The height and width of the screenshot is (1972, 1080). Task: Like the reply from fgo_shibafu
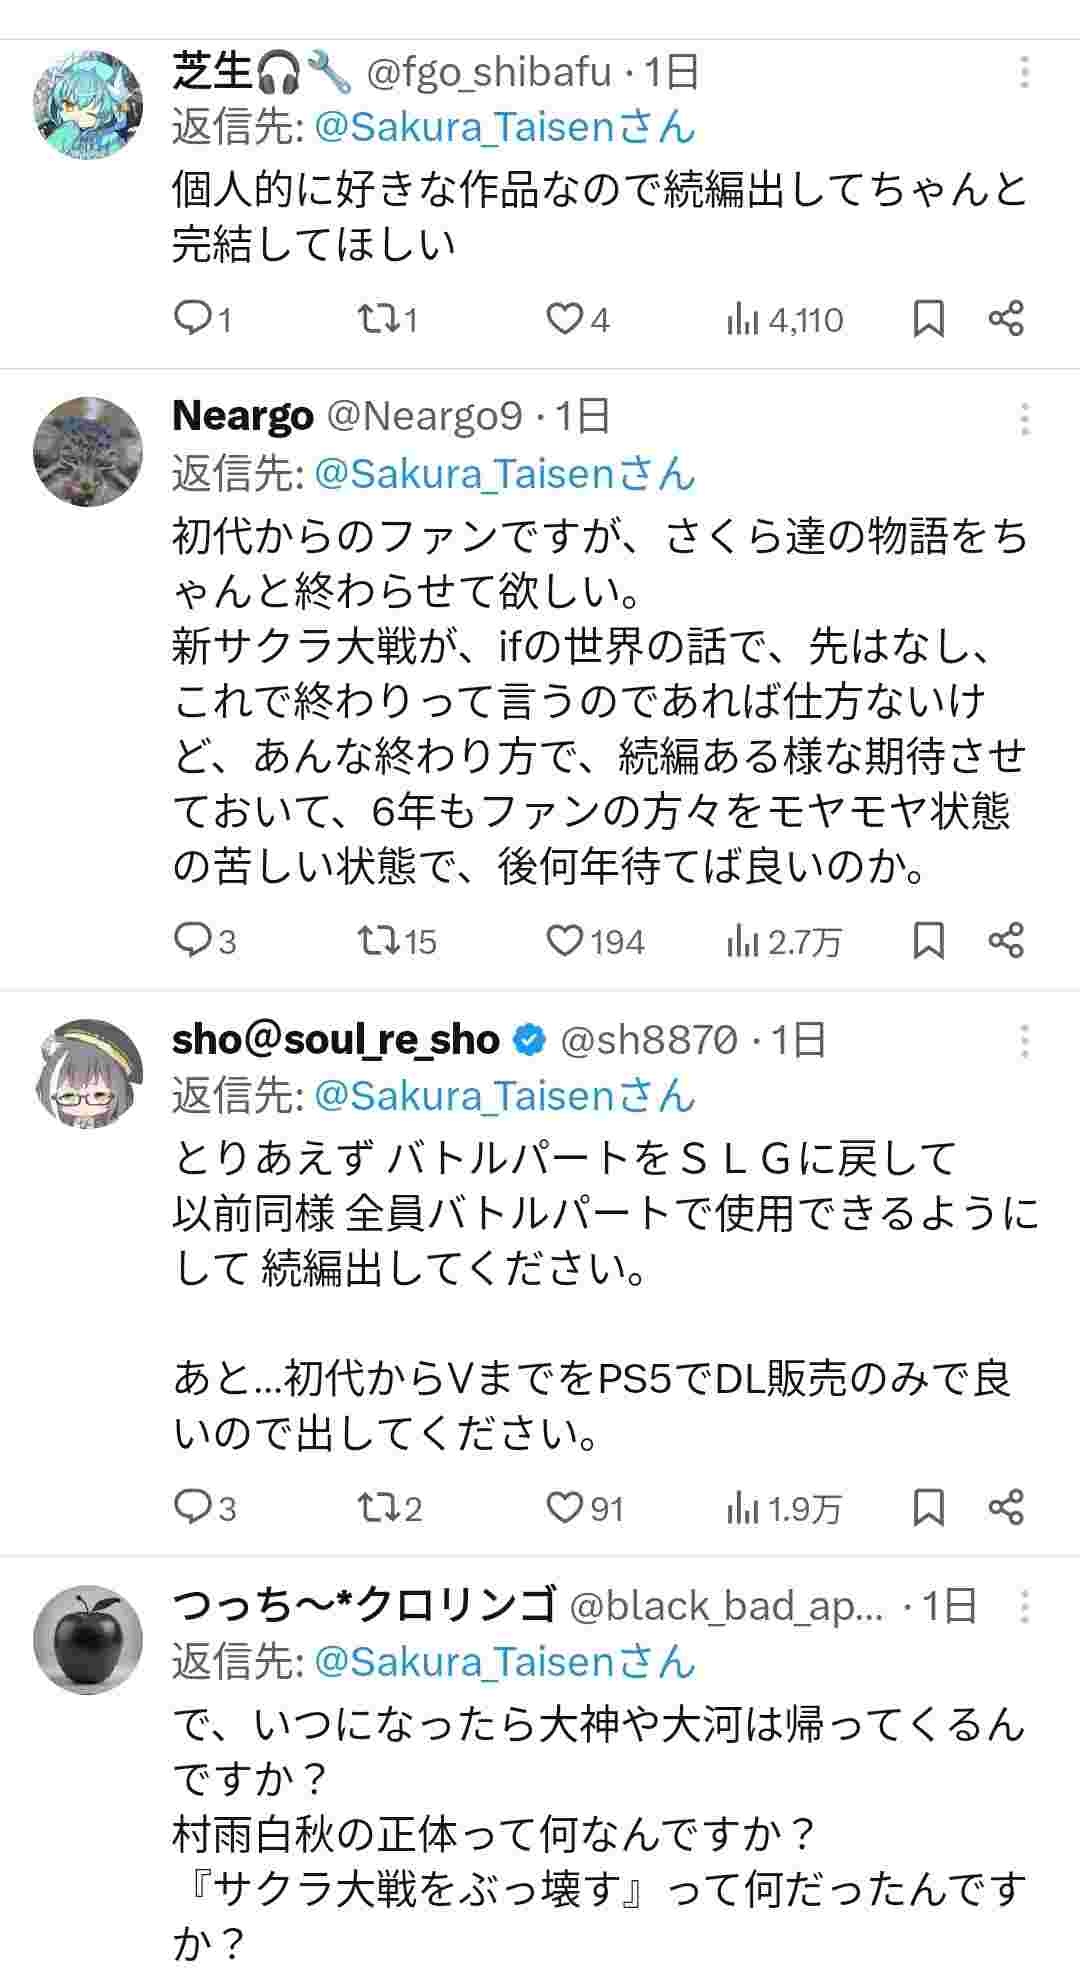pos(565,320)
